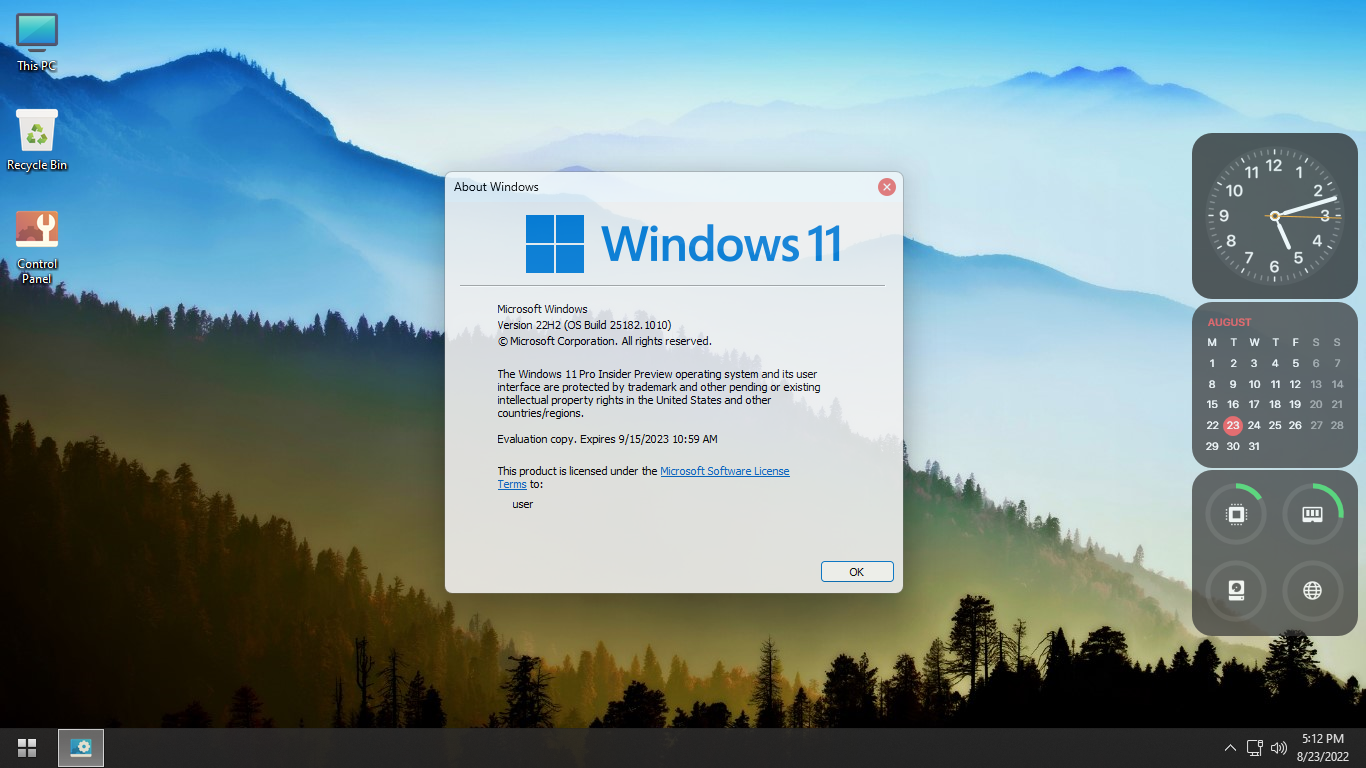
Task: Click the analog clock widget
Action: click(1274, 216)
